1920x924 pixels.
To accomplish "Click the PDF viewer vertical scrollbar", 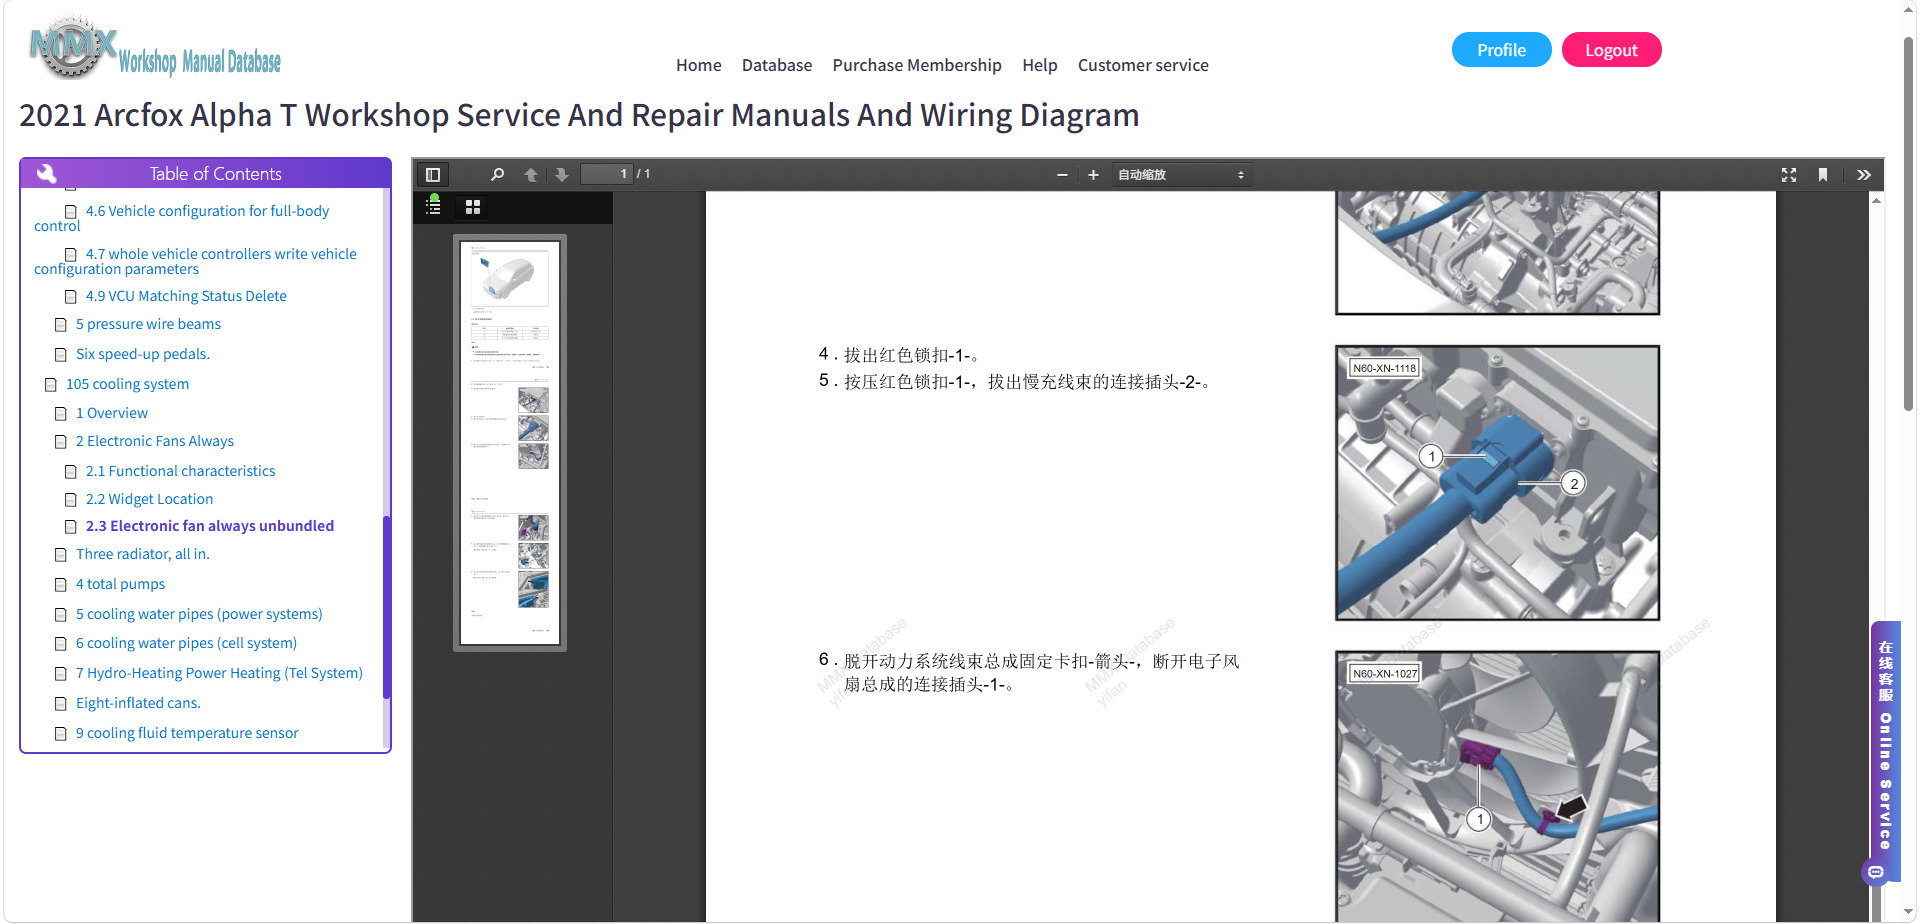I will coord(1877,555).
